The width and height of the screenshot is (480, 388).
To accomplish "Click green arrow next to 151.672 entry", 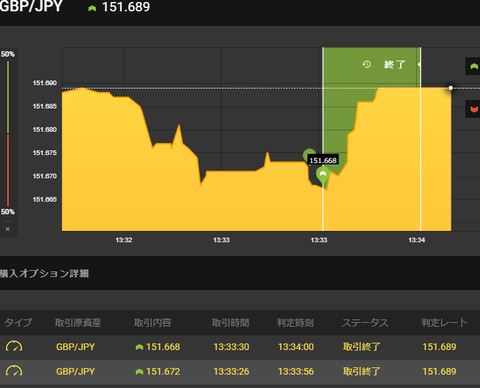I will click(139, 372).
